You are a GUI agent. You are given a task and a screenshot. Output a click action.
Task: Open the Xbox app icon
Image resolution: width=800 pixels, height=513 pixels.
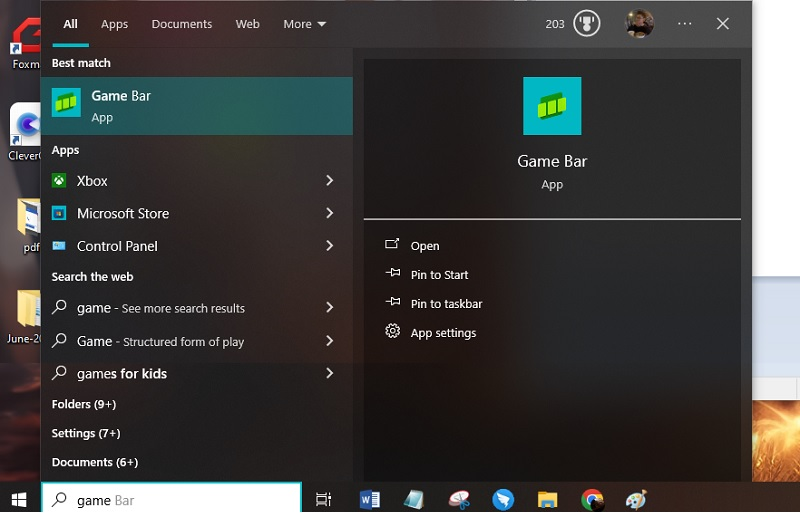pyautogui.click(x=59, y=181)
